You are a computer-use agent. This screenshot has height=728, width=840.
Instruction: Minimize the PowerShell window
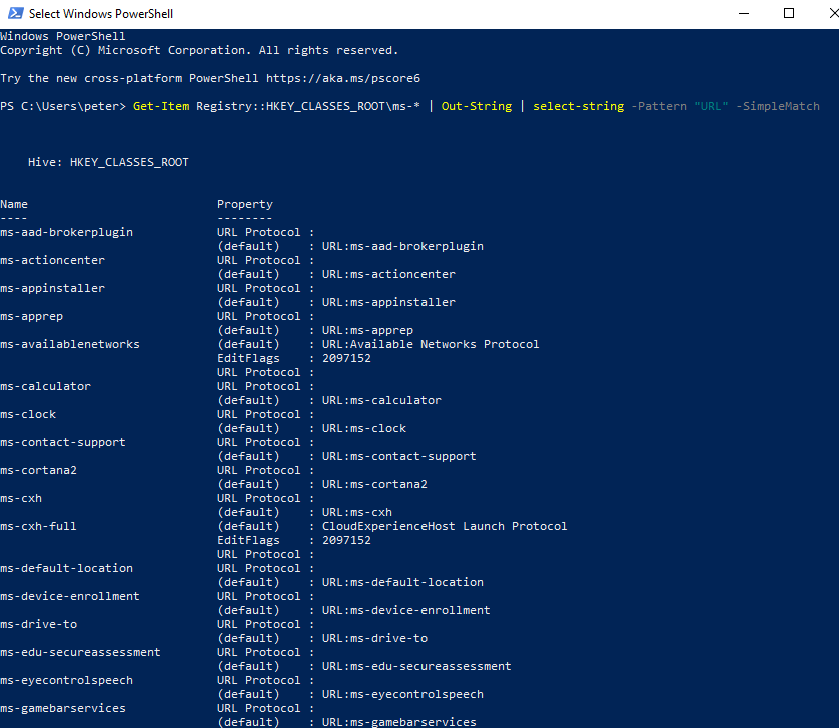[x=741, y=14]
